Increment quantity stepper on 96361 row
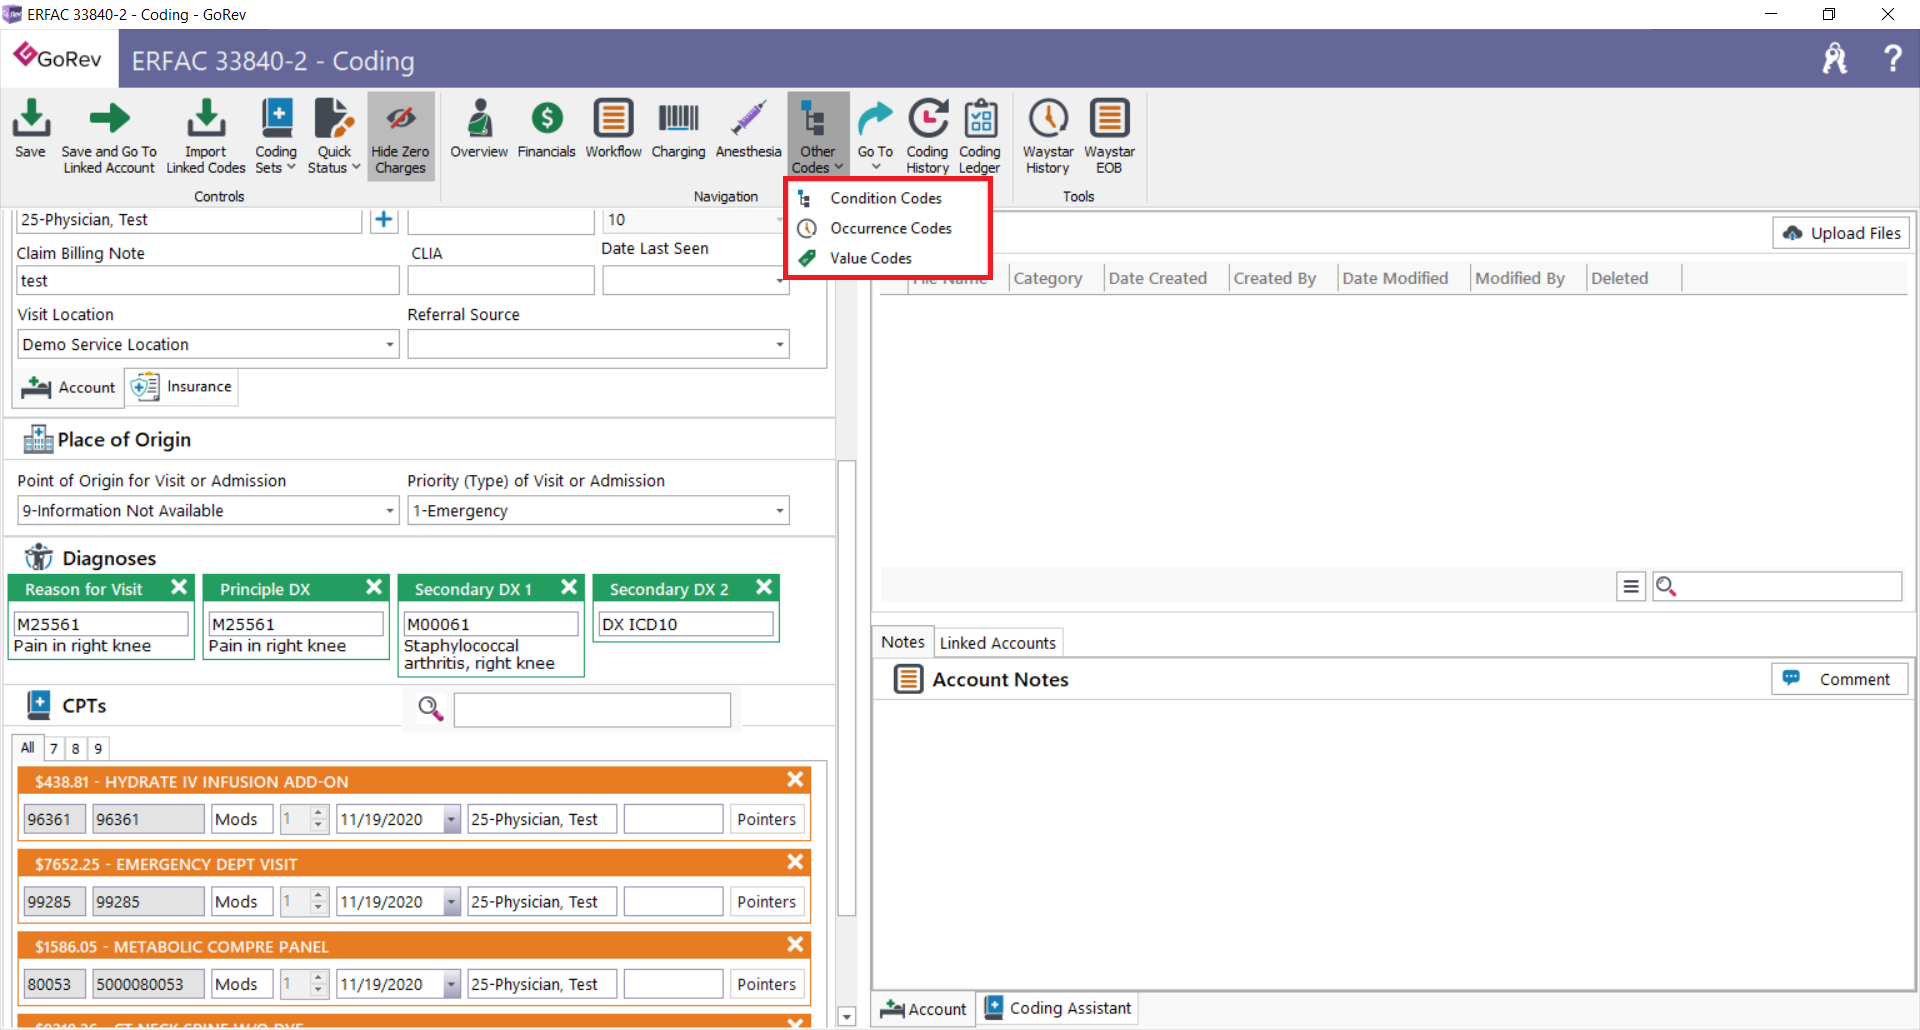Viewport: 1920px width, 1030px height. 318,813
